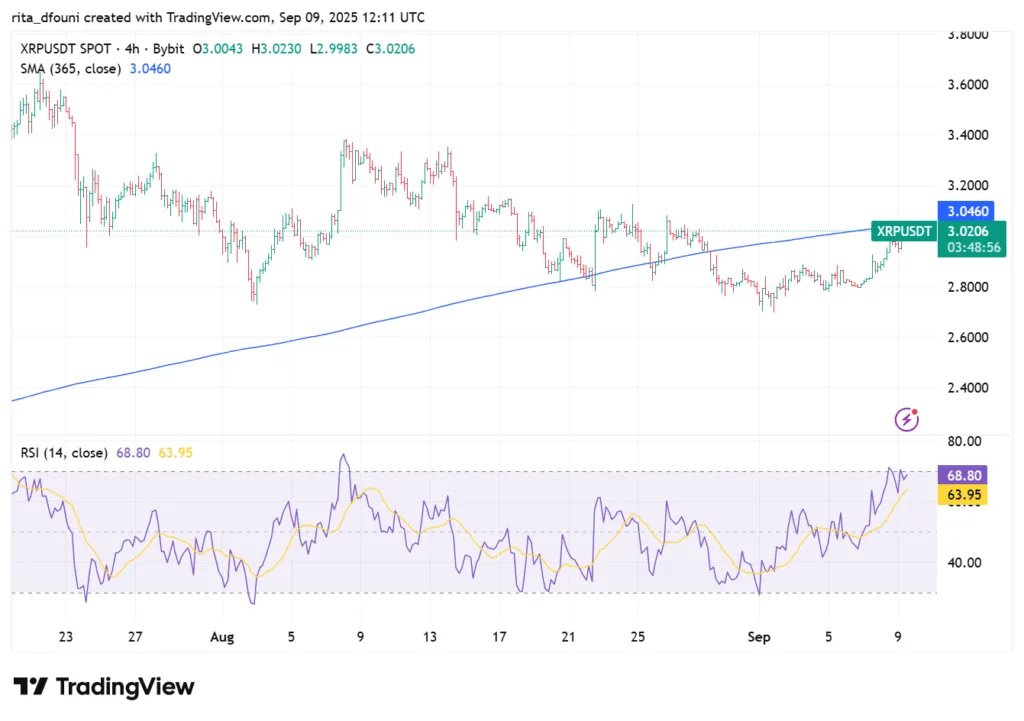Click the purple lightning bolt icon
Image resolution: width=1024 pixels, height=721 pixels.
click(907, 419)
